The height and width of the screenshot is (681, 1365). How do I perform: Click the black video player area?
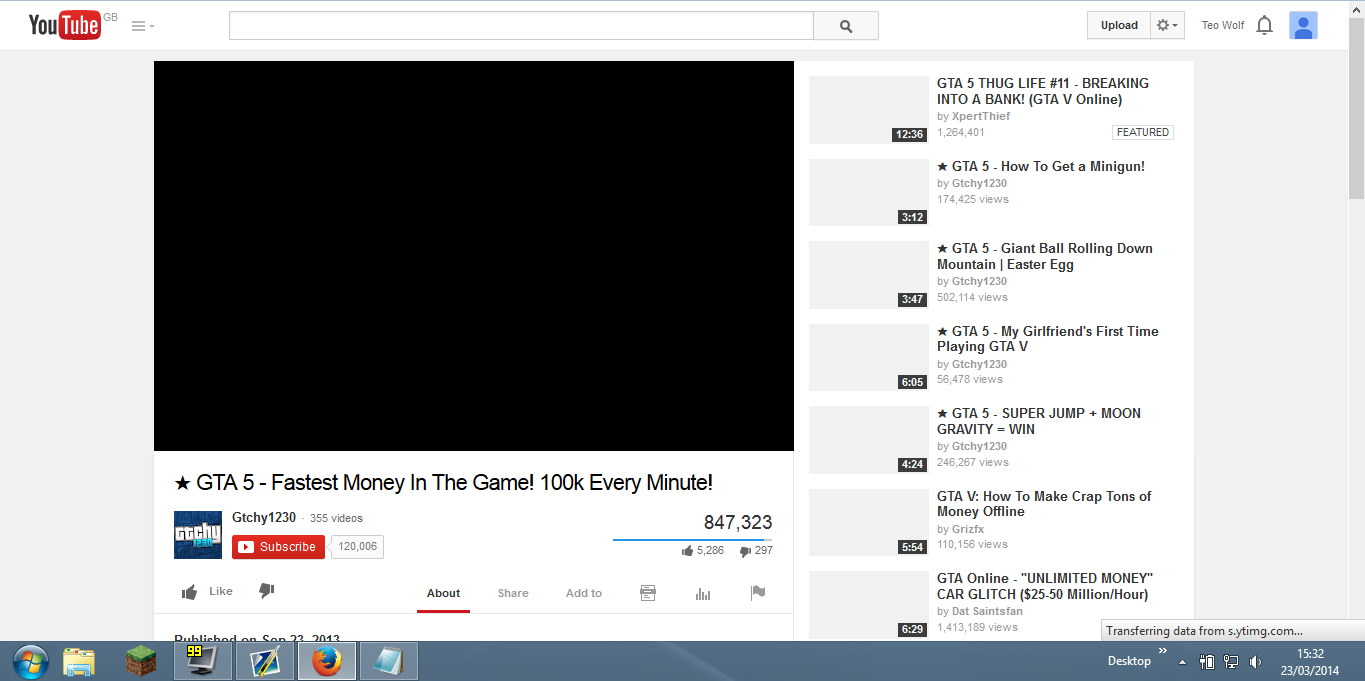coord(473,256)
